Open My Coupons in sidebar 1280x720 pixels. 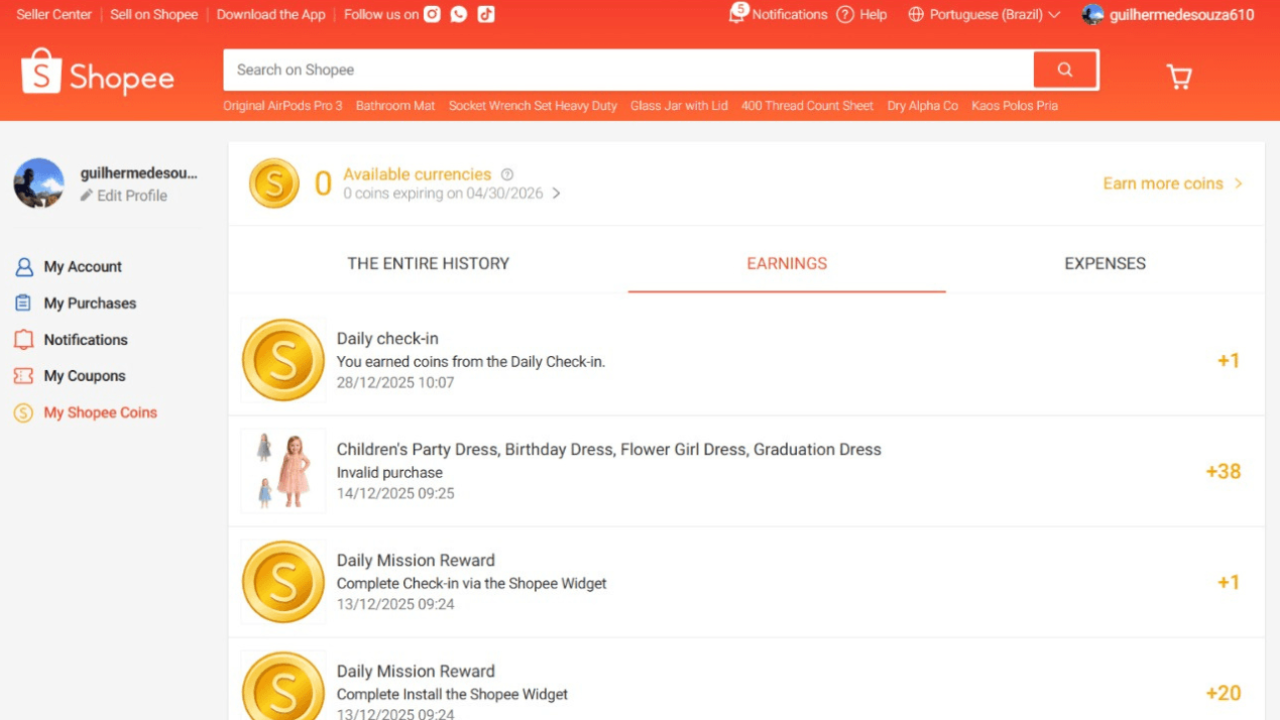tap(85, 376)
